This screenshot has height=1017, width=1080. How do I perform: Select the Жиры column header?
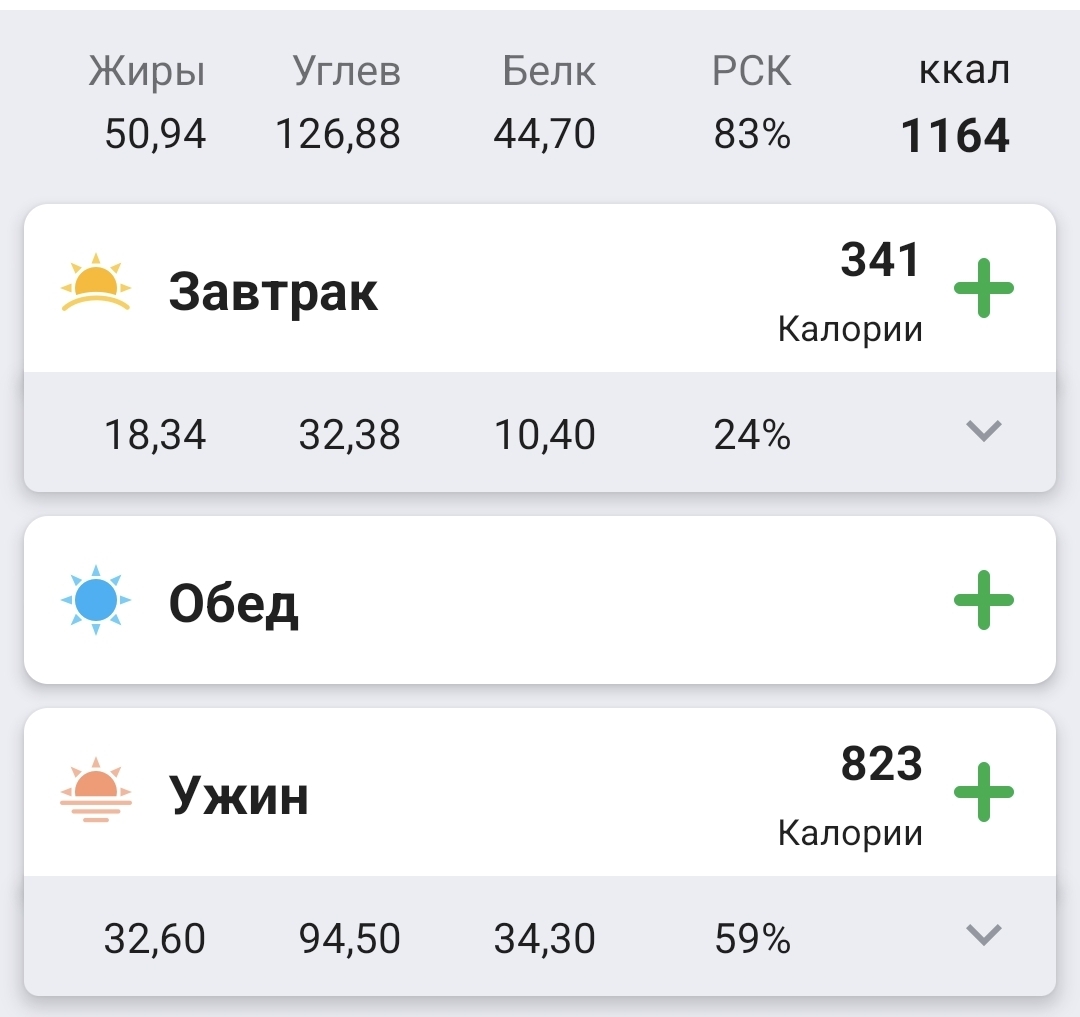(x=147, y=72)
